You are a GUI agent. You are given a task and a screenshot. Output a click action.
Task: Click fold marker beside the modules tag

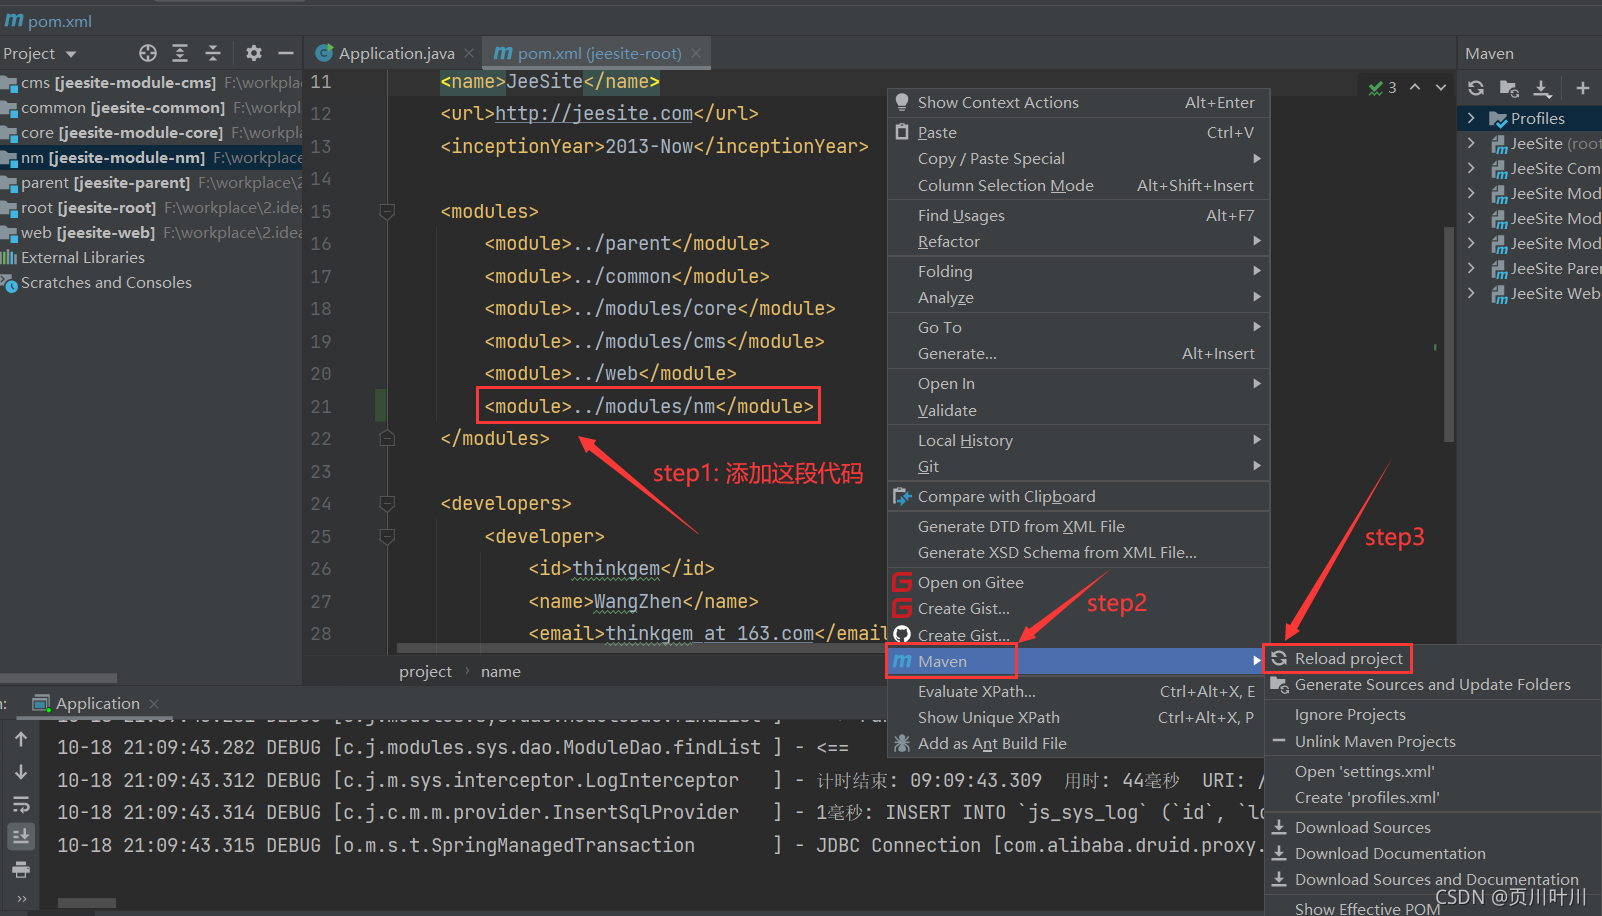click(387, 211)
